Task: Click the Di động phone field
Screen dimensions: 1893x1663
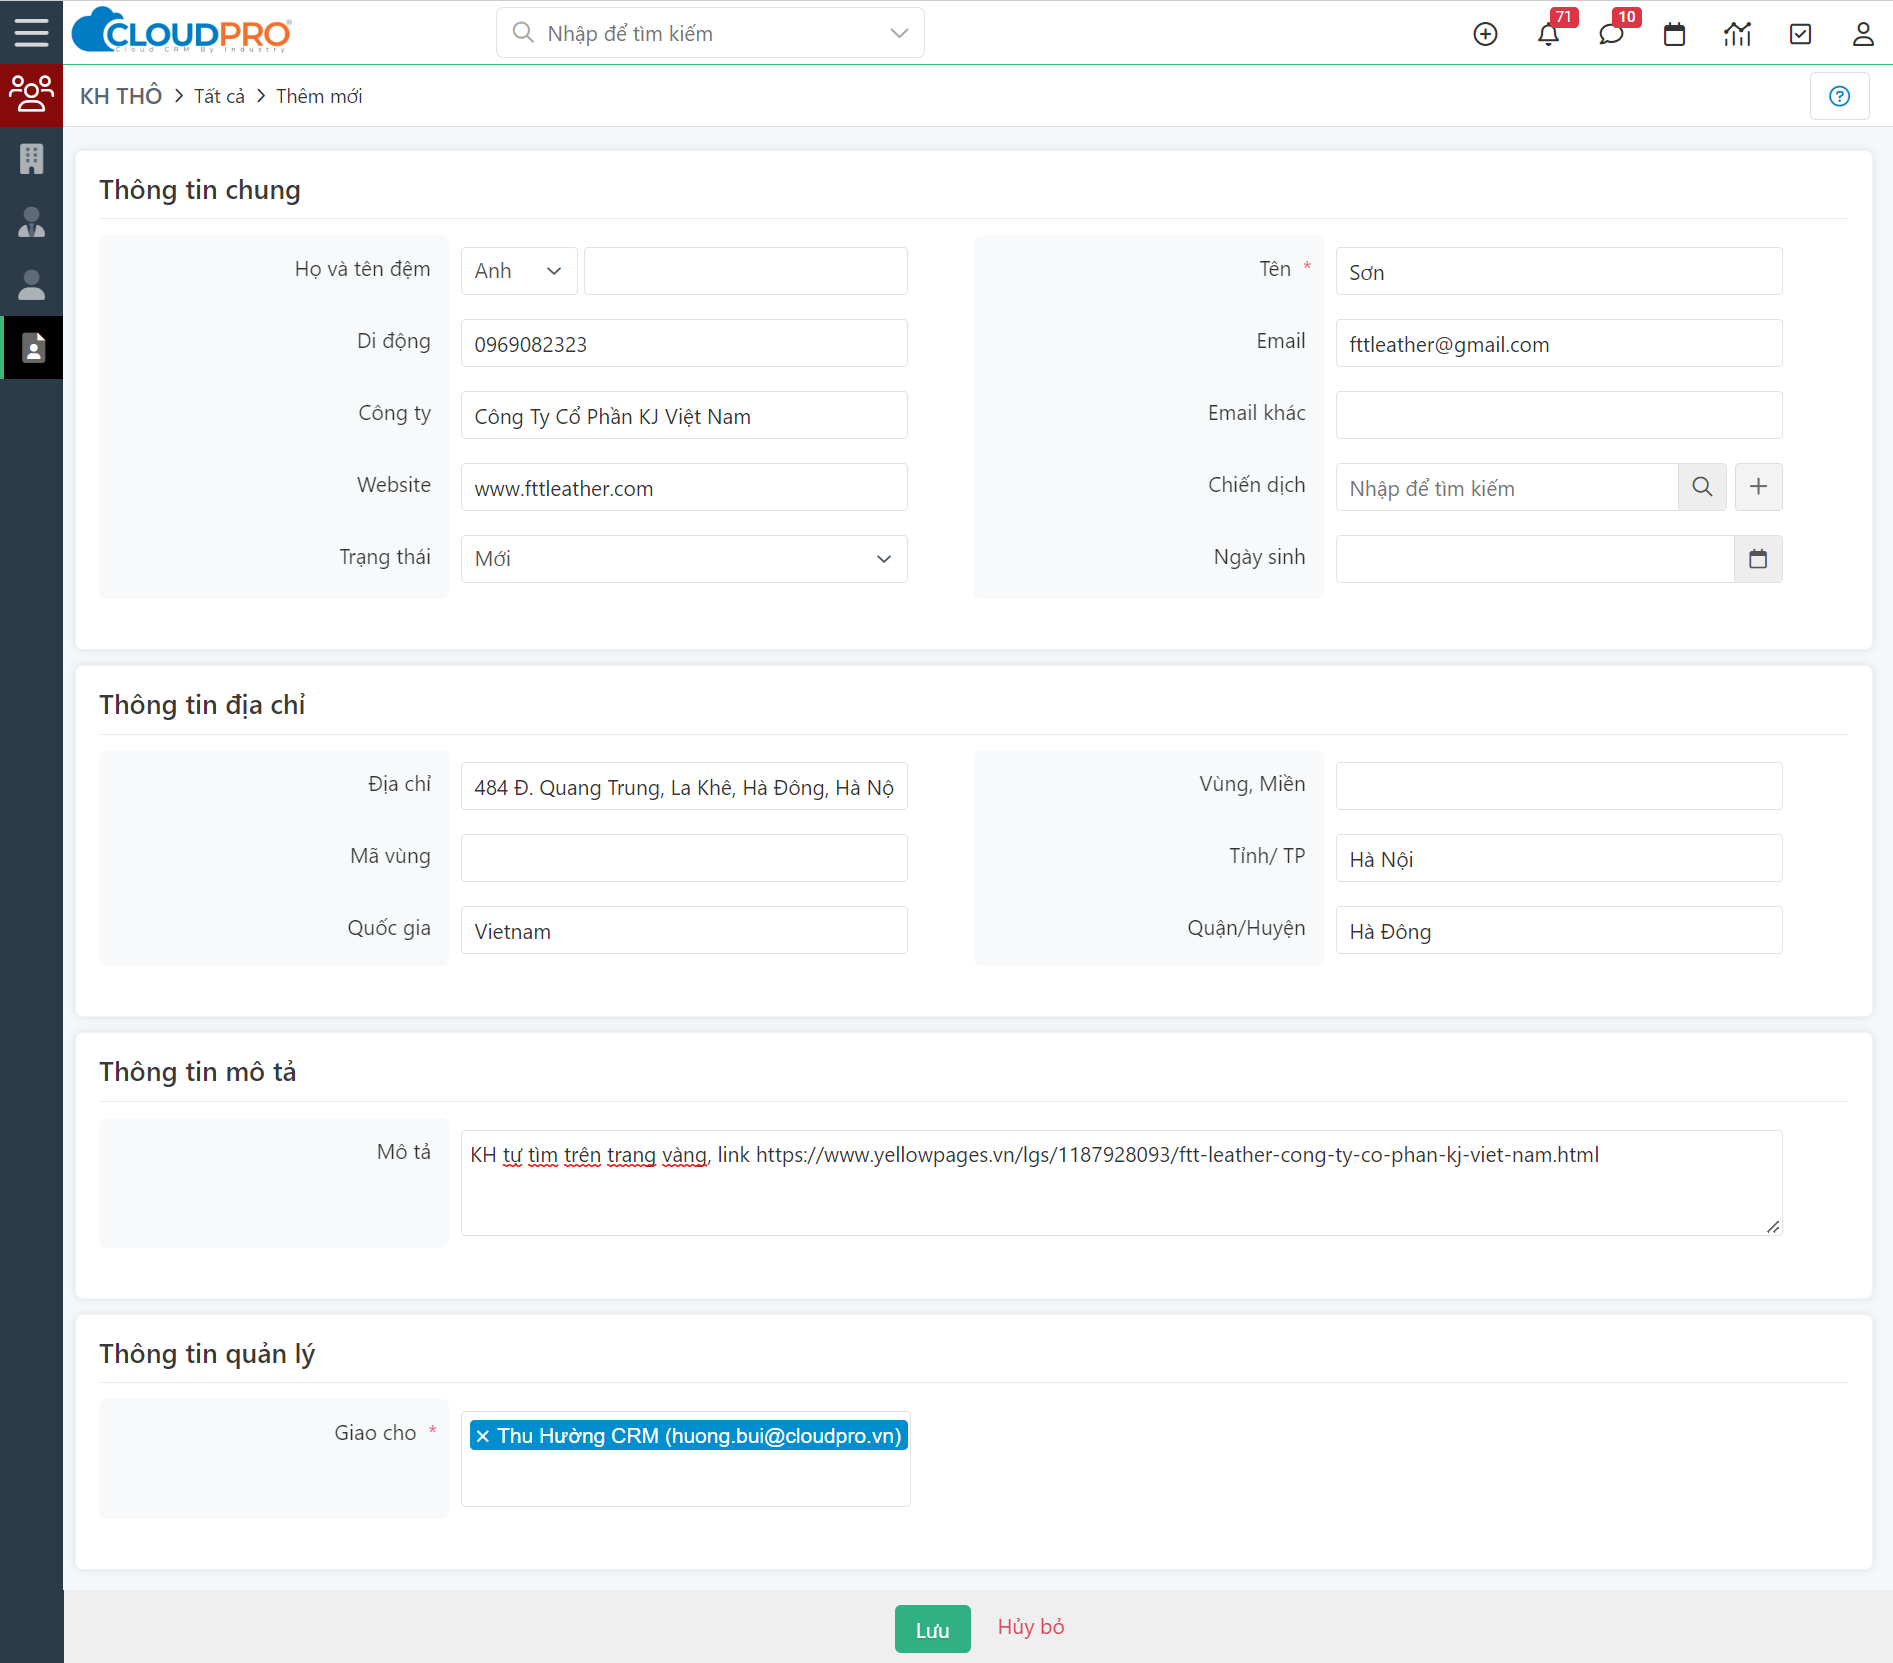Action: point(684,343)
